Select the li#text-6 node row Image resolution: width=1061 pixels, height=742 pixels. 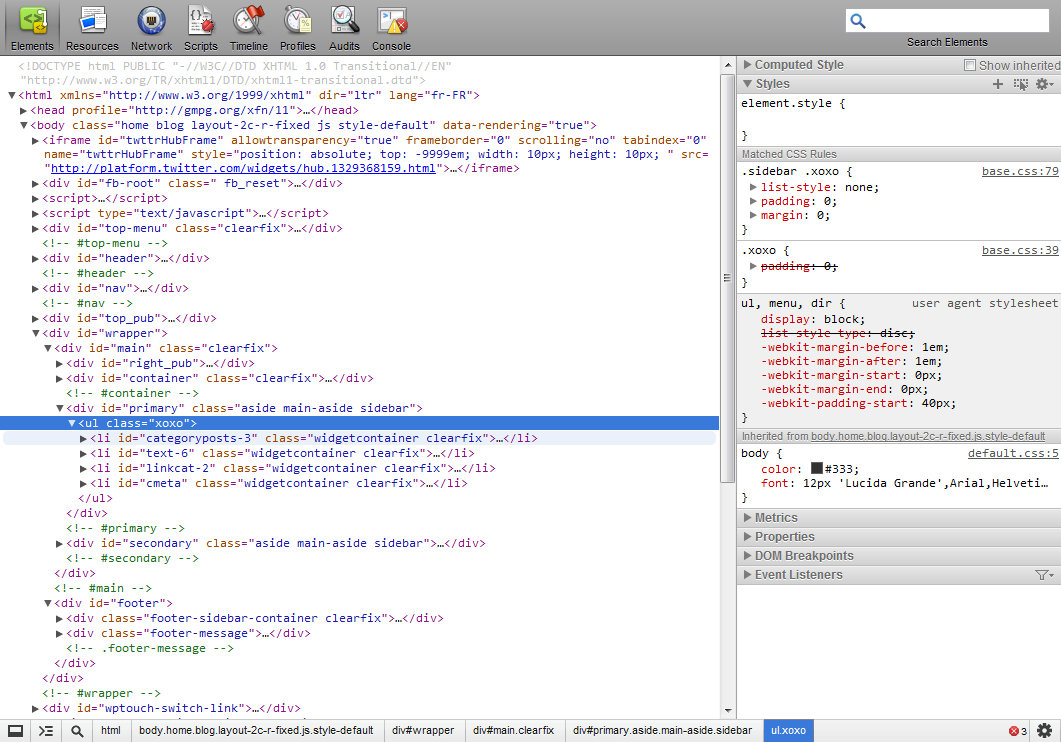tap(359, 453)
